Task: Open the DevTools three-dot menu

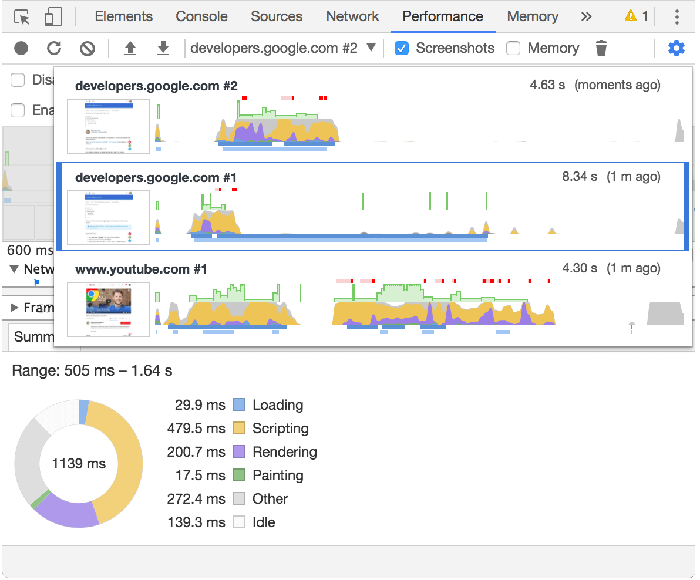Action: 677,16
